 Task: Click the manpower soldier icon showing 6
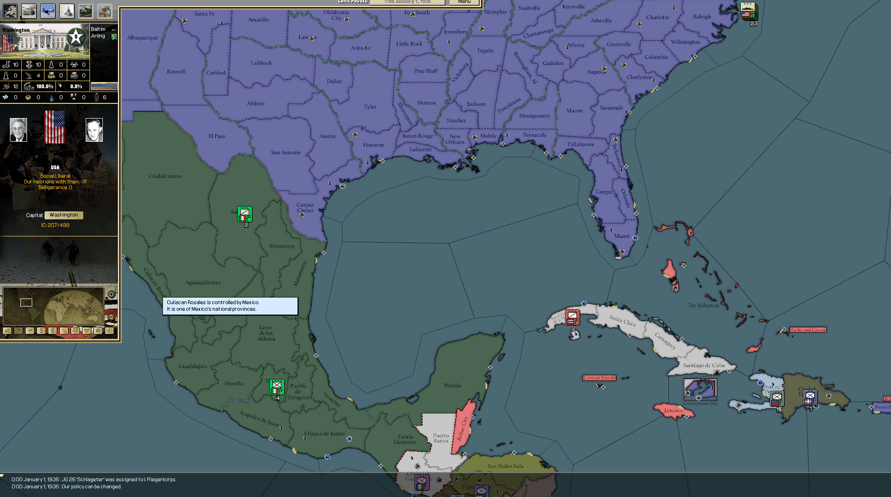(x=96, y=97)
